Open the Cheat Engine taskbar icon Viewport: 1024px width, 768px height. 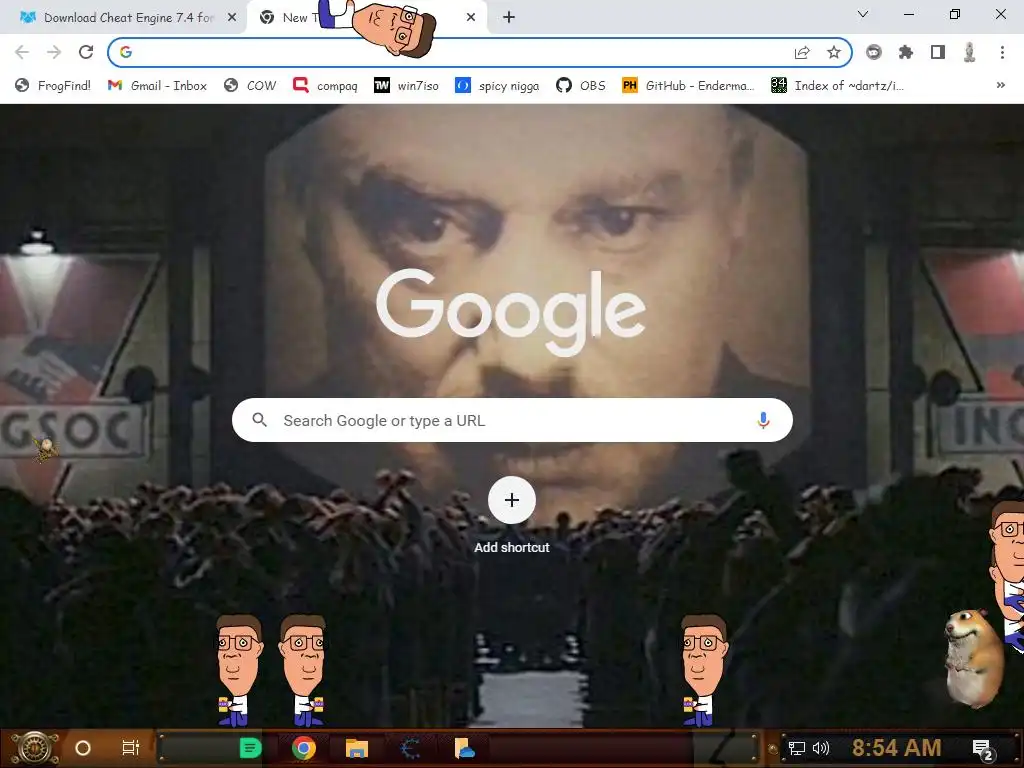pos(410,748)
